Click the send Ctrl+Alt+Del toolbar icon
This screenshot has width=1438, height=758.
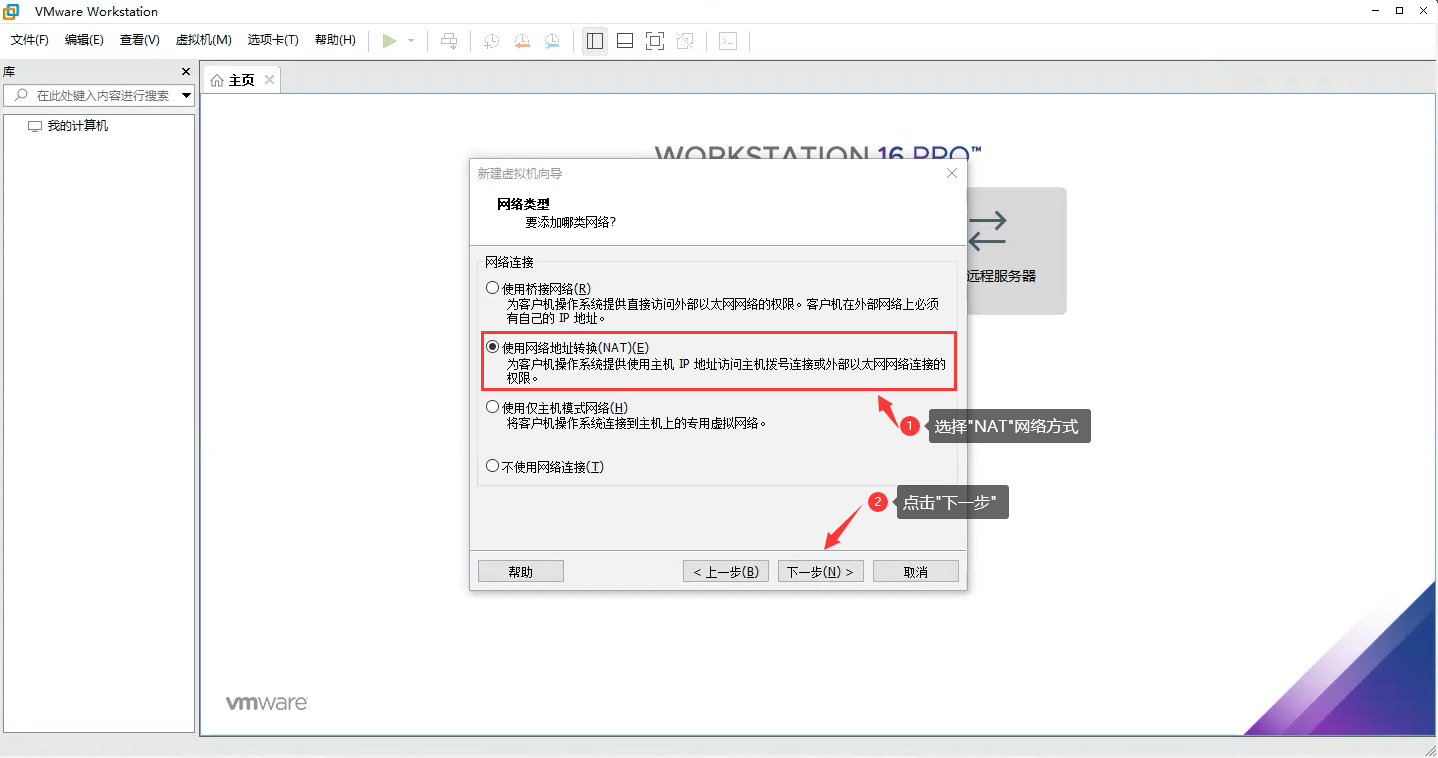point(449,41)
